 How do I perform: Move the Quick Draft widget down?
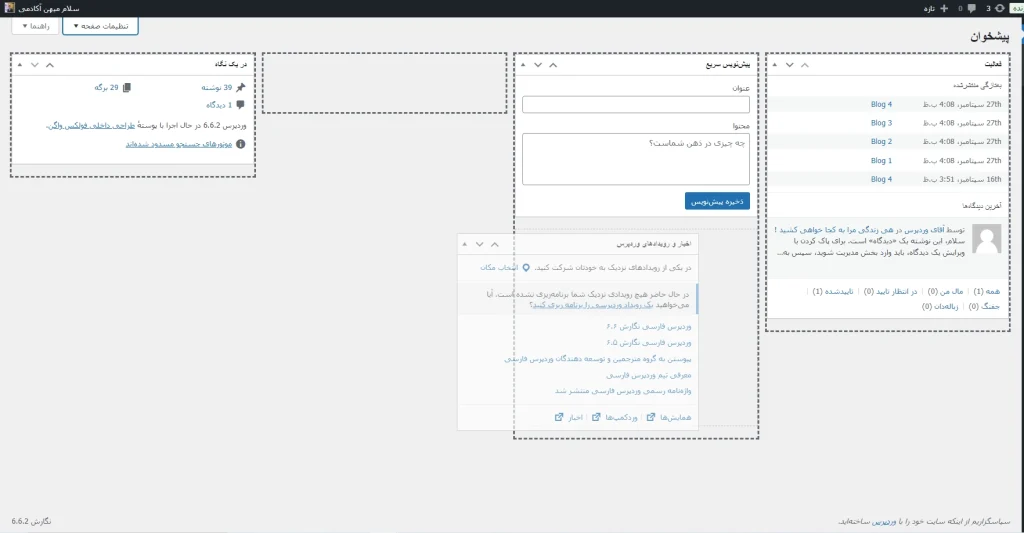538,64
